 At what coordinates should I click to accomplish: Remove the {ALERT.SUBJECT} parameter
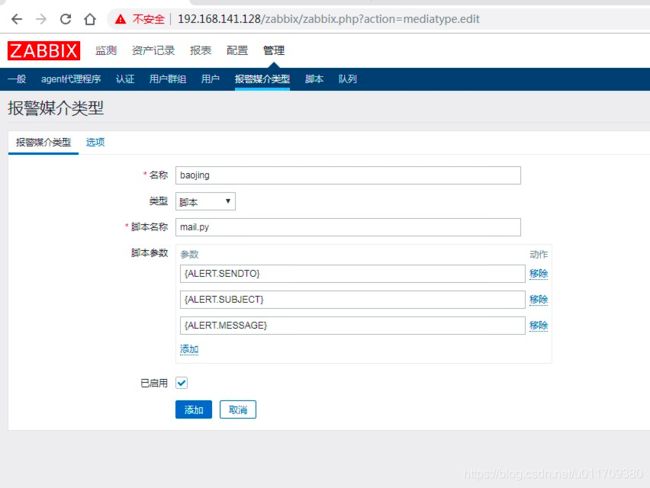[538, 299]
